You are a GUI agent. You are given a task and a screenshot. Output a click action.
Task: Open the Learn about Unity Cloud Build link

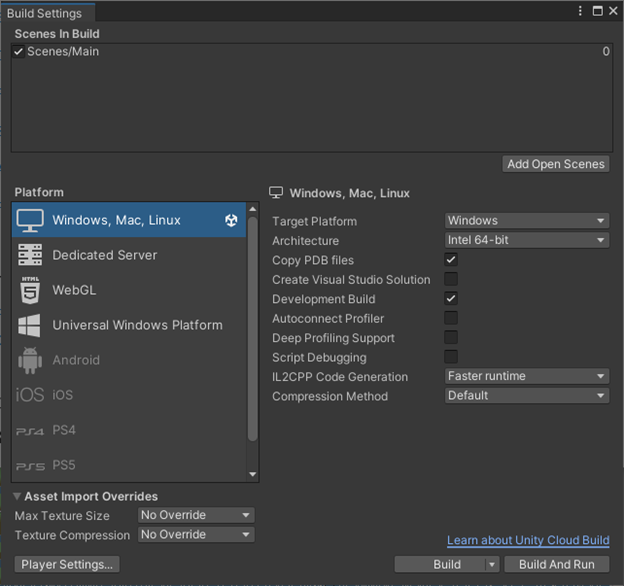coord(528,541)
